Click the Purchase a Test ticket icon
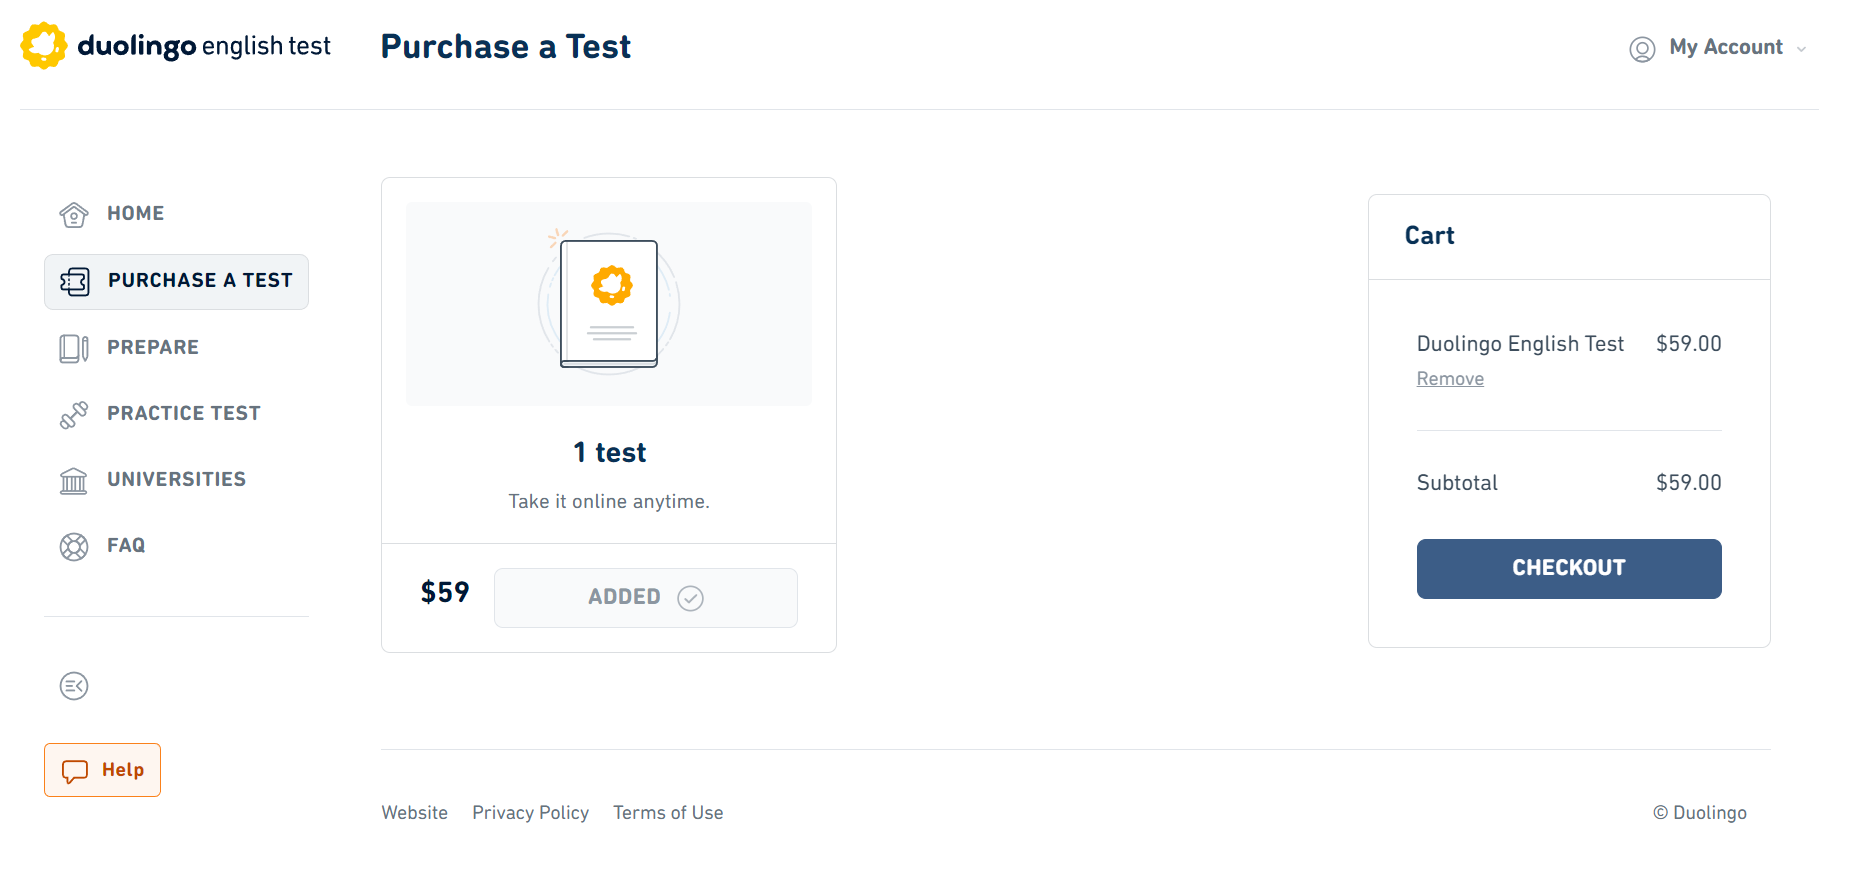Viewport: 1863px width, 879px height. 75,281
